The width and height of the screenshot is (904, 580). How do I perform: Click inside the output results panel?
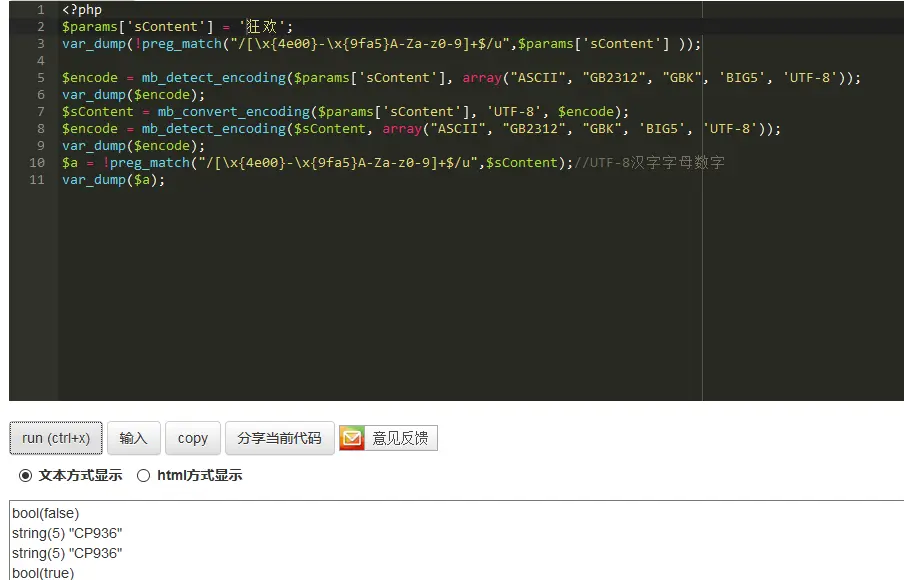[x=450, y=540]
